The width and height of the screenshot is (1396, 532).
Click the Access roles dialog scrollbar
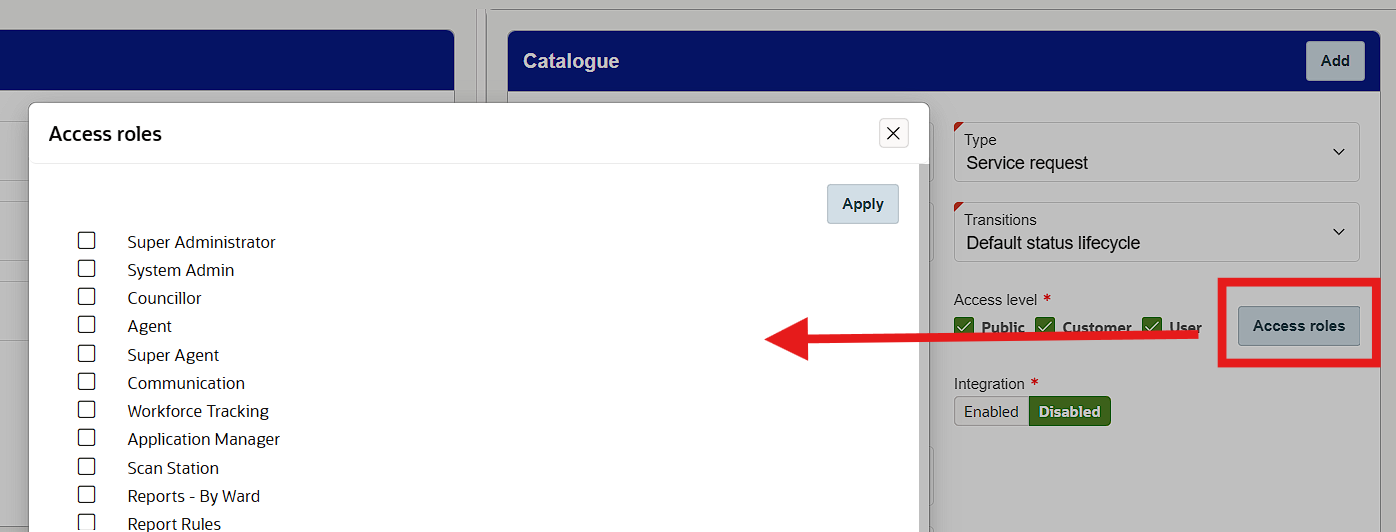pos(924,348)
